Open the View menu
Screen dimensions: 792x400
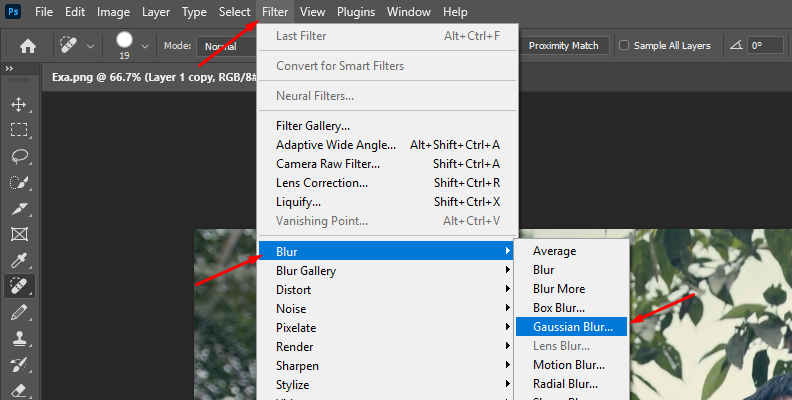click(x=313, y=12)
